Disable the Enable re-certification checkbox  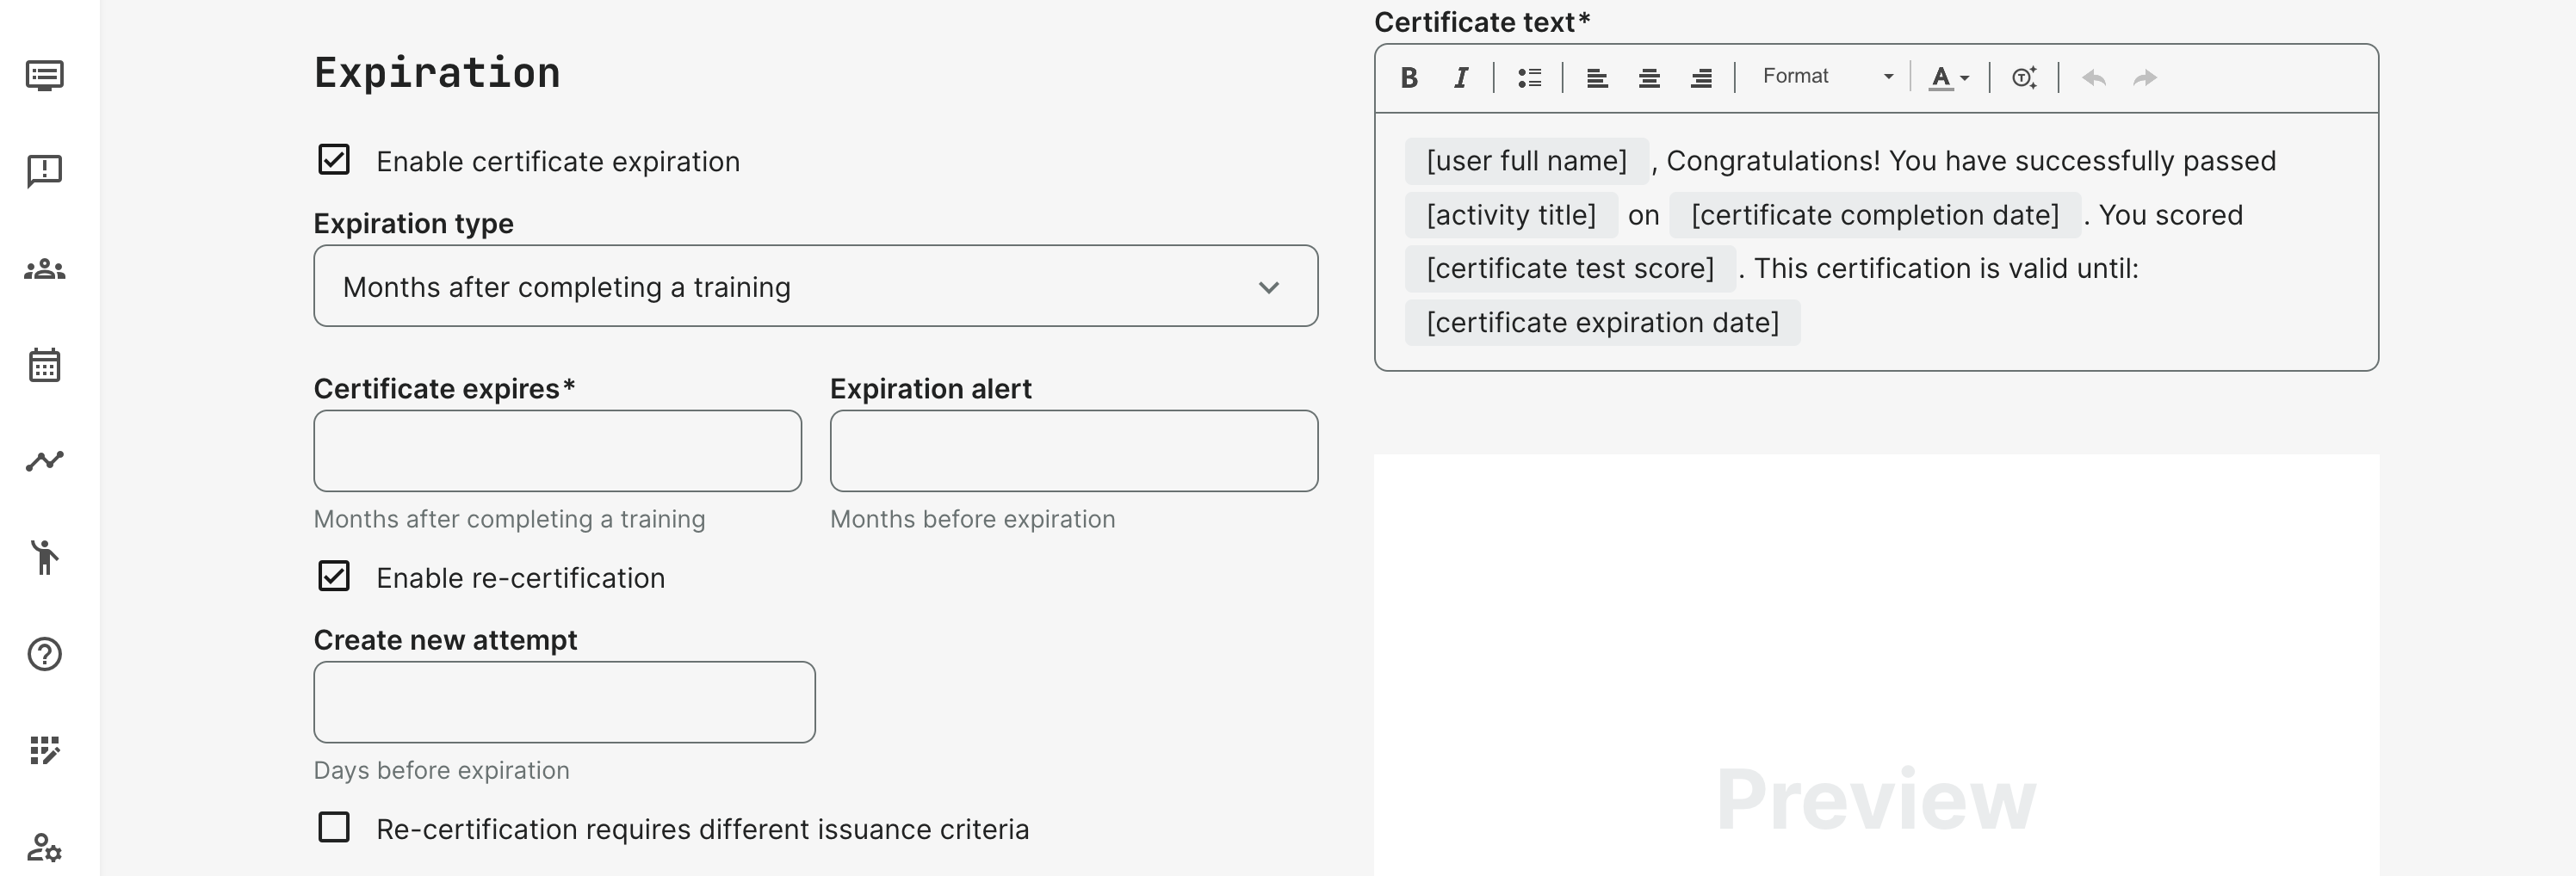coord(334,576)
